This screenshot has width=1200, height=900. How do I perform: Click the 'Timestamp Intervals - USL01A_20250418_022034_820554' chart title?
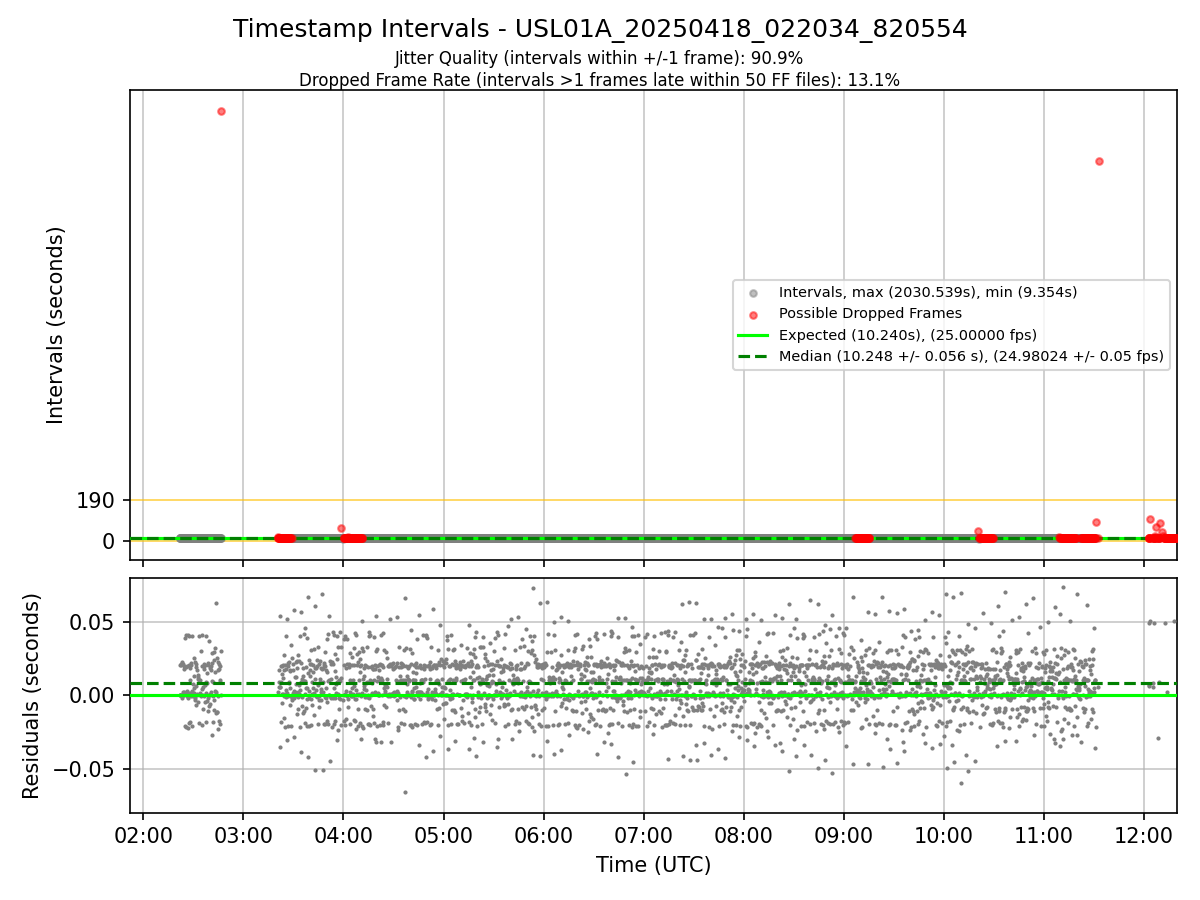600,29
